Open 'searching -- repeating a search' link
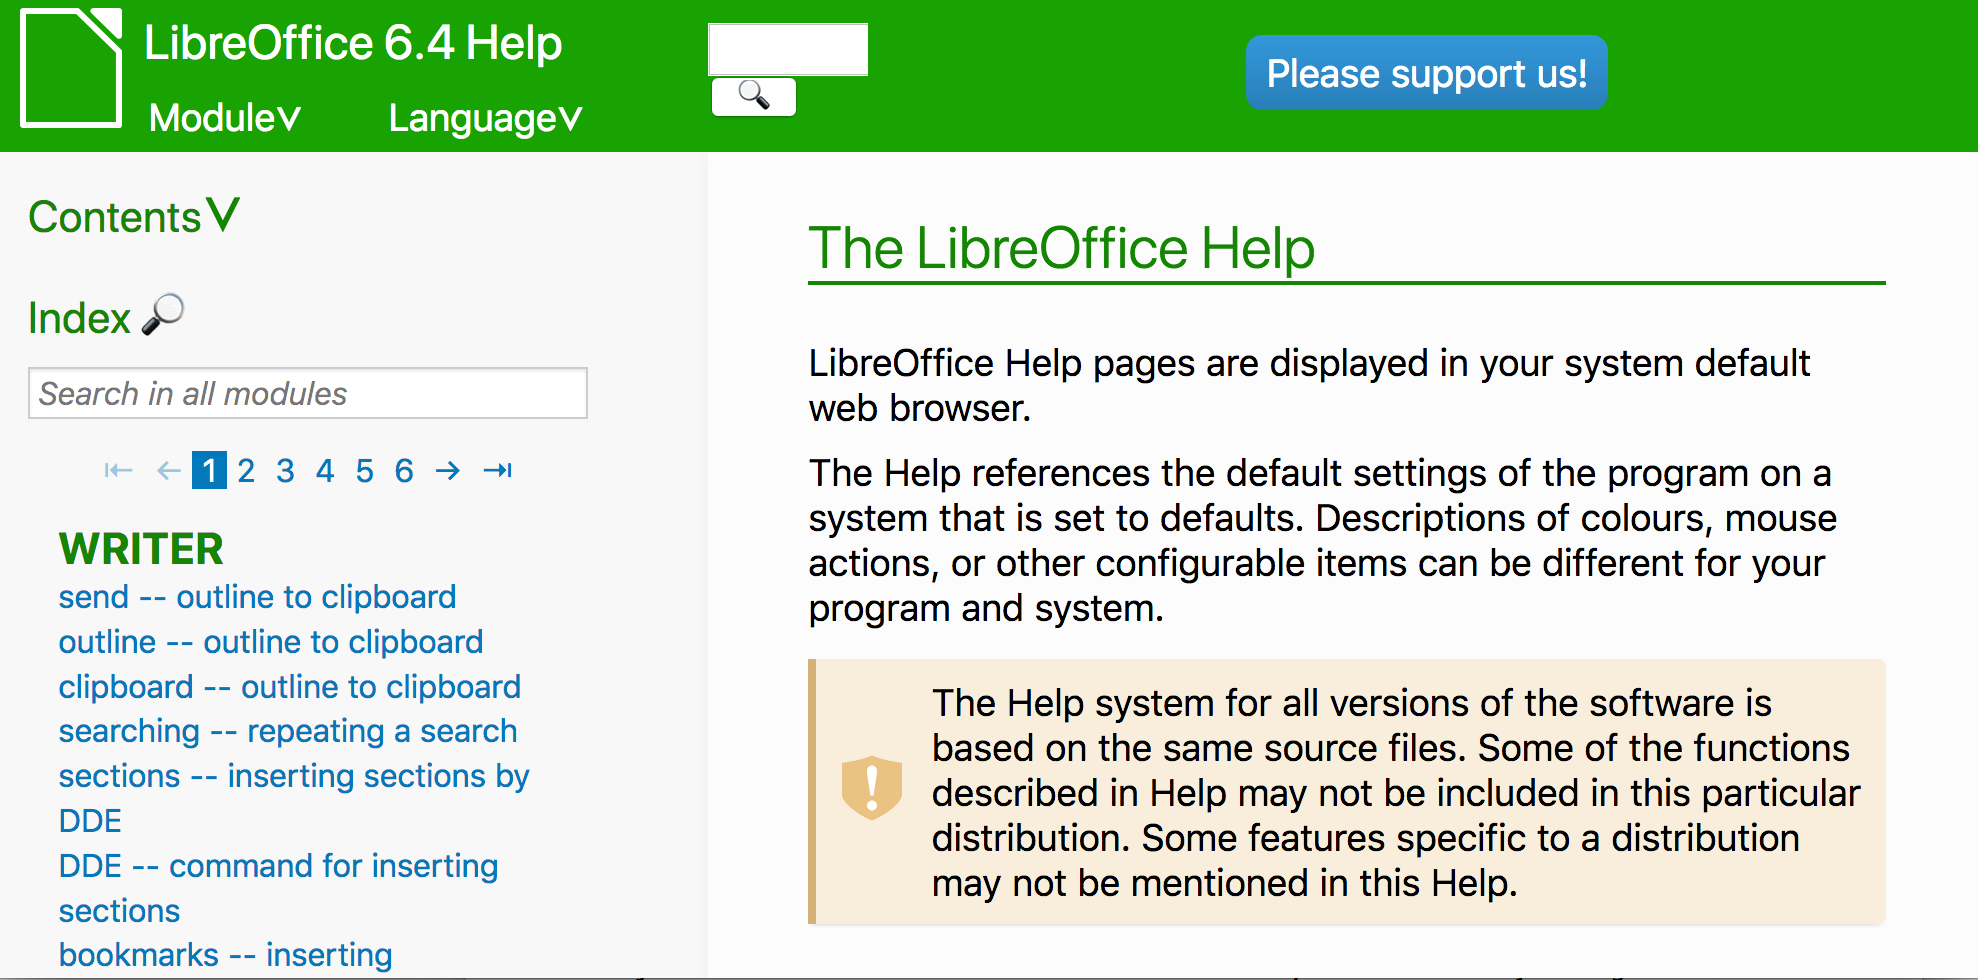Screen dimensions: 1978x980 pyautogui.click(x=288, y=731)
